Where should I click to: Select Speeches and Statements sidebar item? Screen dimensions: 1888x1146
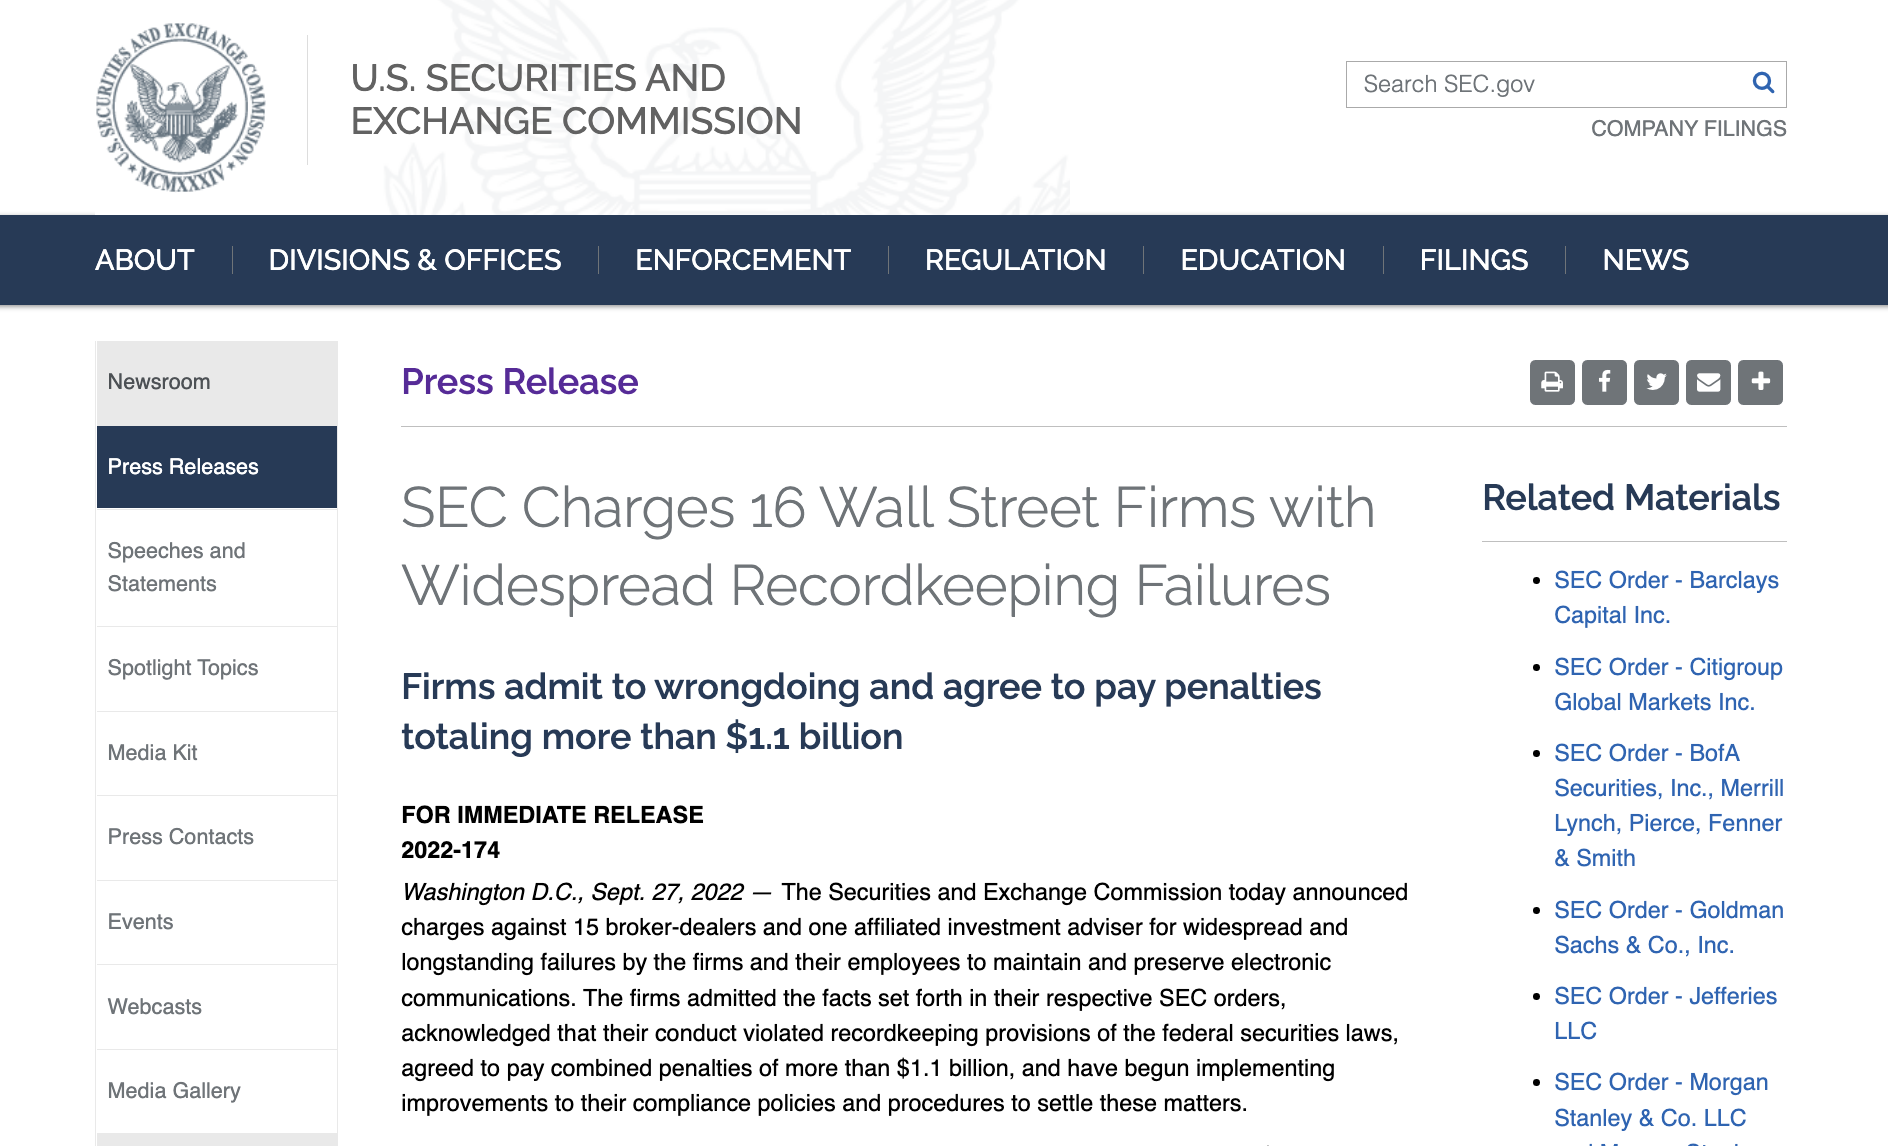[x=176, y=567]
